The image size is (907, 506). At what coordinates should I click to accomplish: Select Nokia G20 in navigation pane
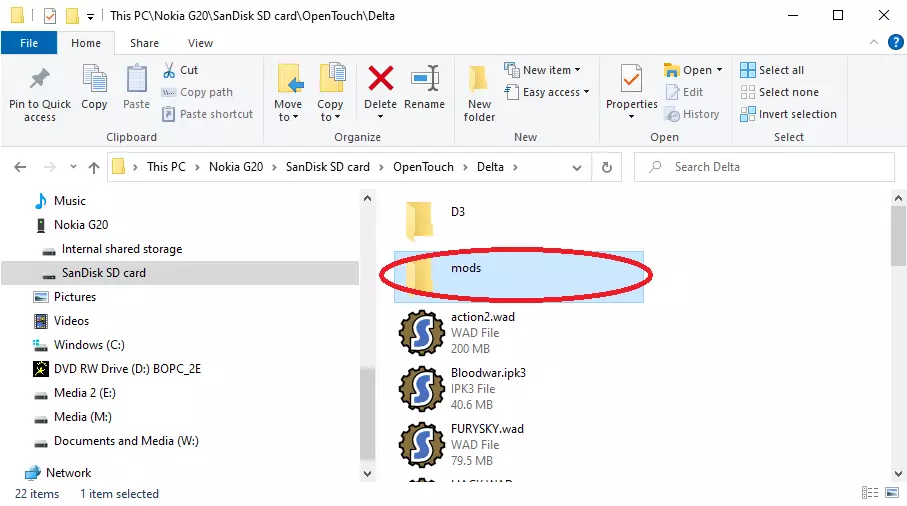(81, 225)
